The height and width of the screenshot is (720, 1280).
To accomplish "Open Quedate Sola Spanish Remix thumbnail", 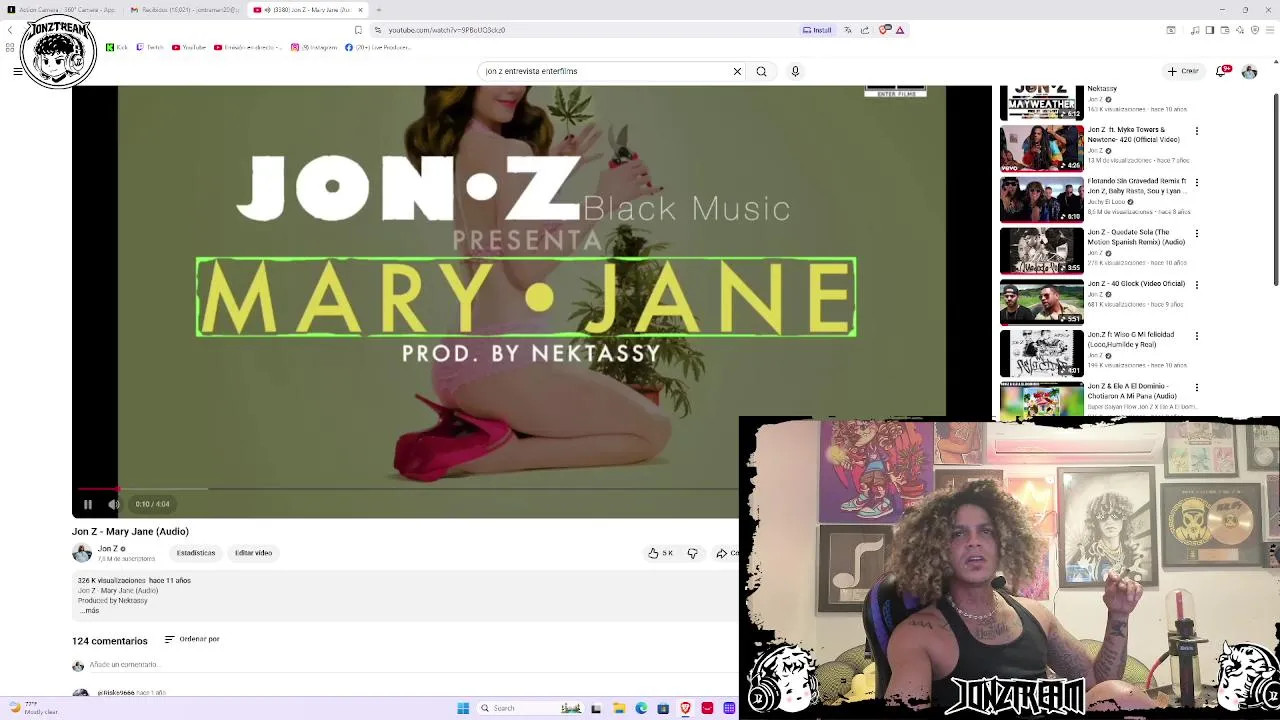I will pyautogui.click(x=1041, y=249).
